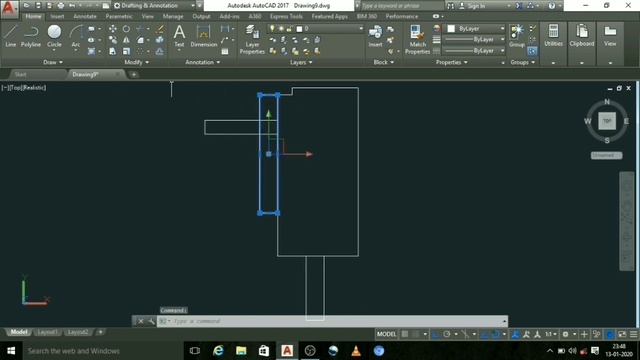Expand the Block panel flyout
The height and width of the screenshot is (360, 640).
pyautogui.click(x=384, y=62)
